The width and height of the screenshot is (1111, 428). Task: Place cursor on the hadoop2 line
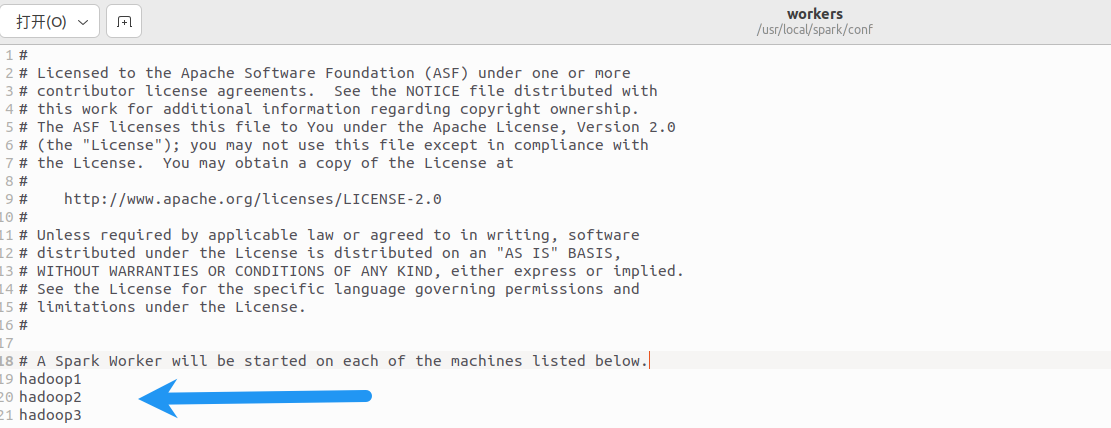point(50,397)
